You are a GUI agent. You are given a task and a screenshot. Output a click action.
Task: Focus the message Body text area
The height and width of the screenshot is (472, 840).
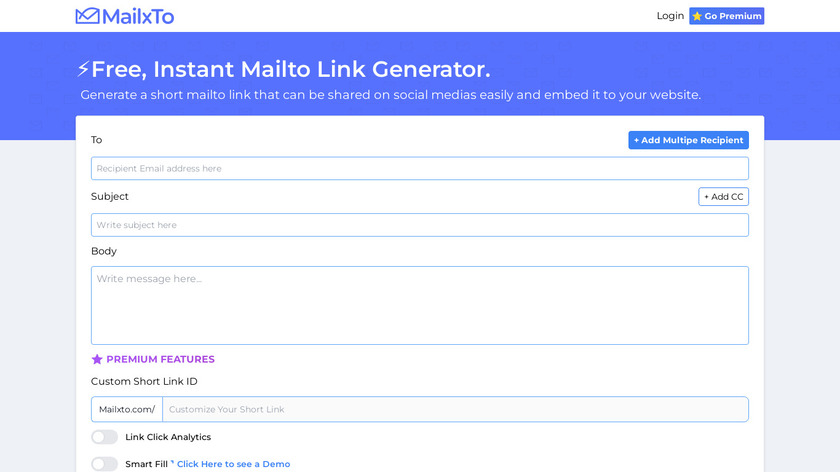click(x=419, y=305)
